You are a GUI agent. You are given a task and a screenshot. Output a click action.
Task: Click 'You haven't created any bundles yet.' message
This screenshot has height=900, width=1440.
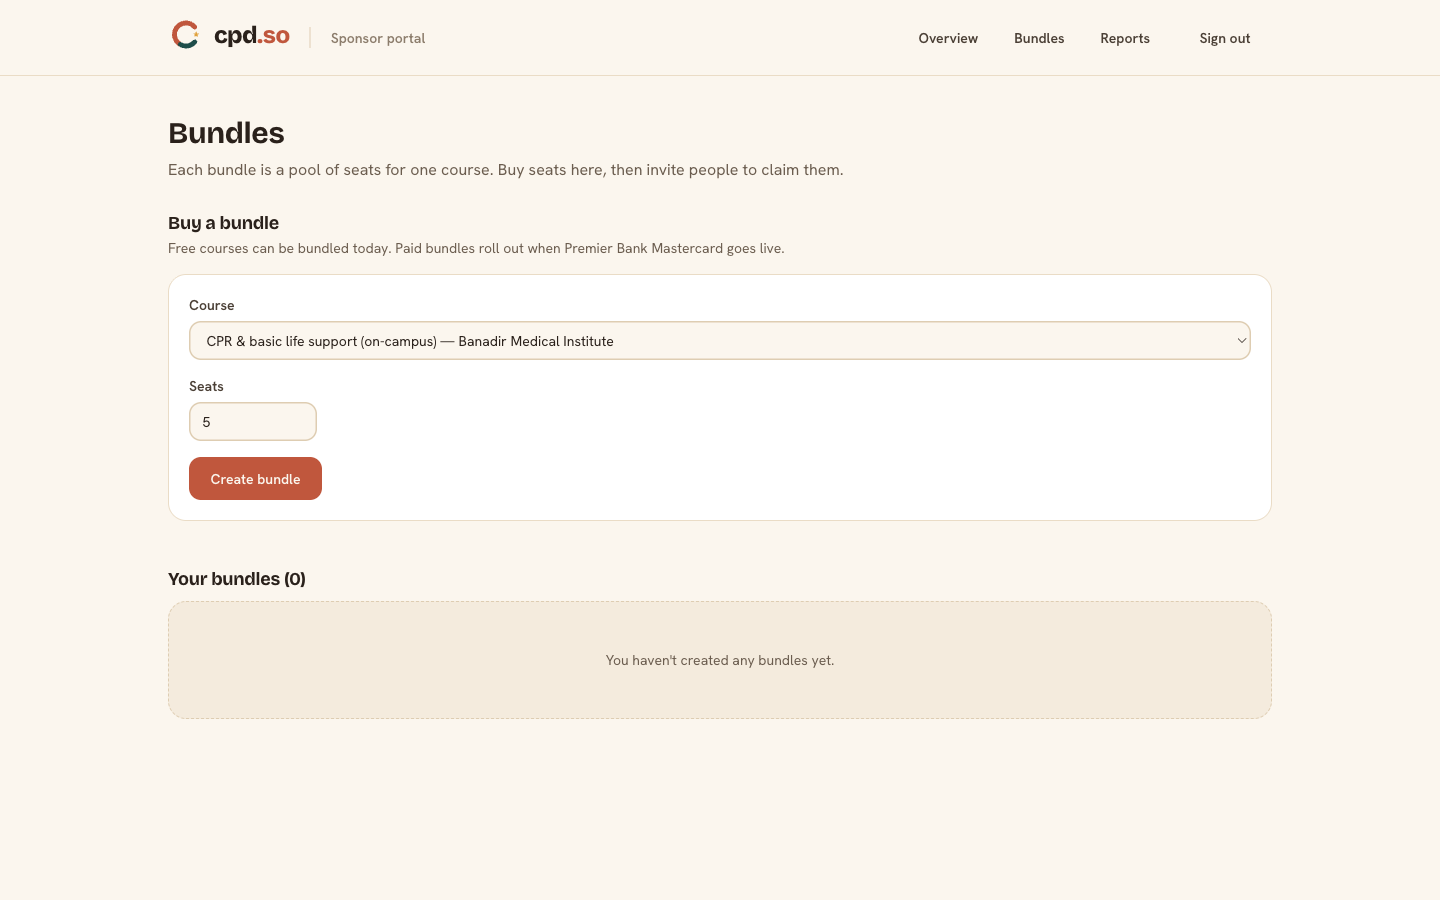[720, 660]
